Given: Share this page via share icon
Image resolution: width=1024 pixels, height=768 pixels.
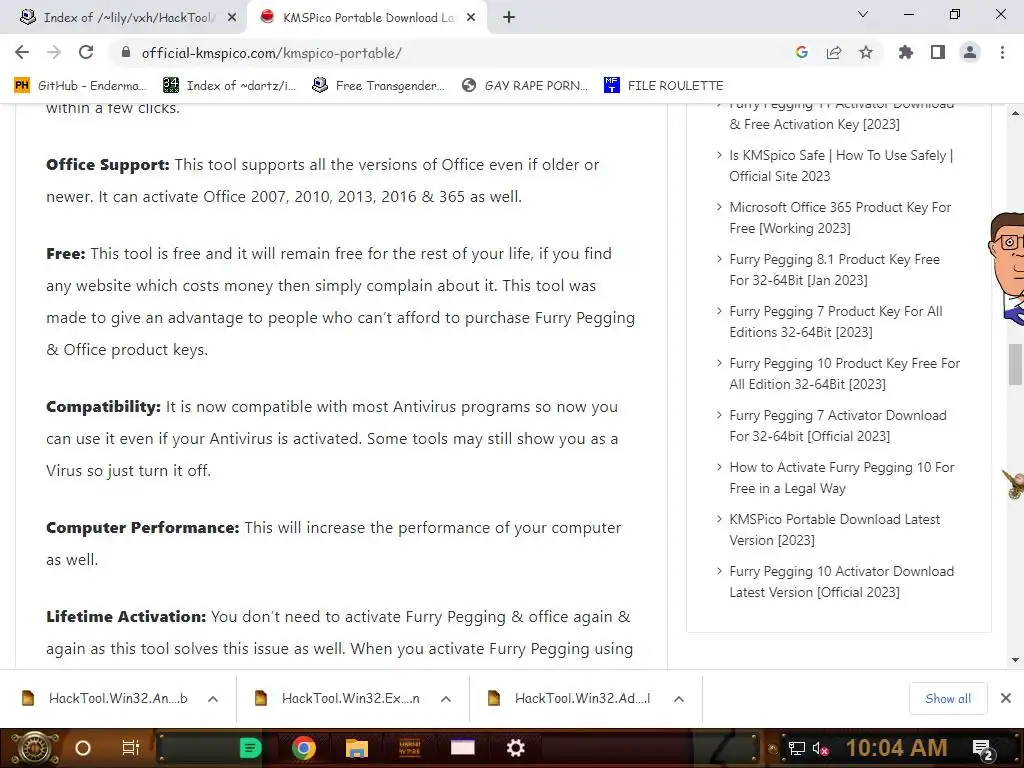Looking at the screenshot, I should click(x=834, y=52).
